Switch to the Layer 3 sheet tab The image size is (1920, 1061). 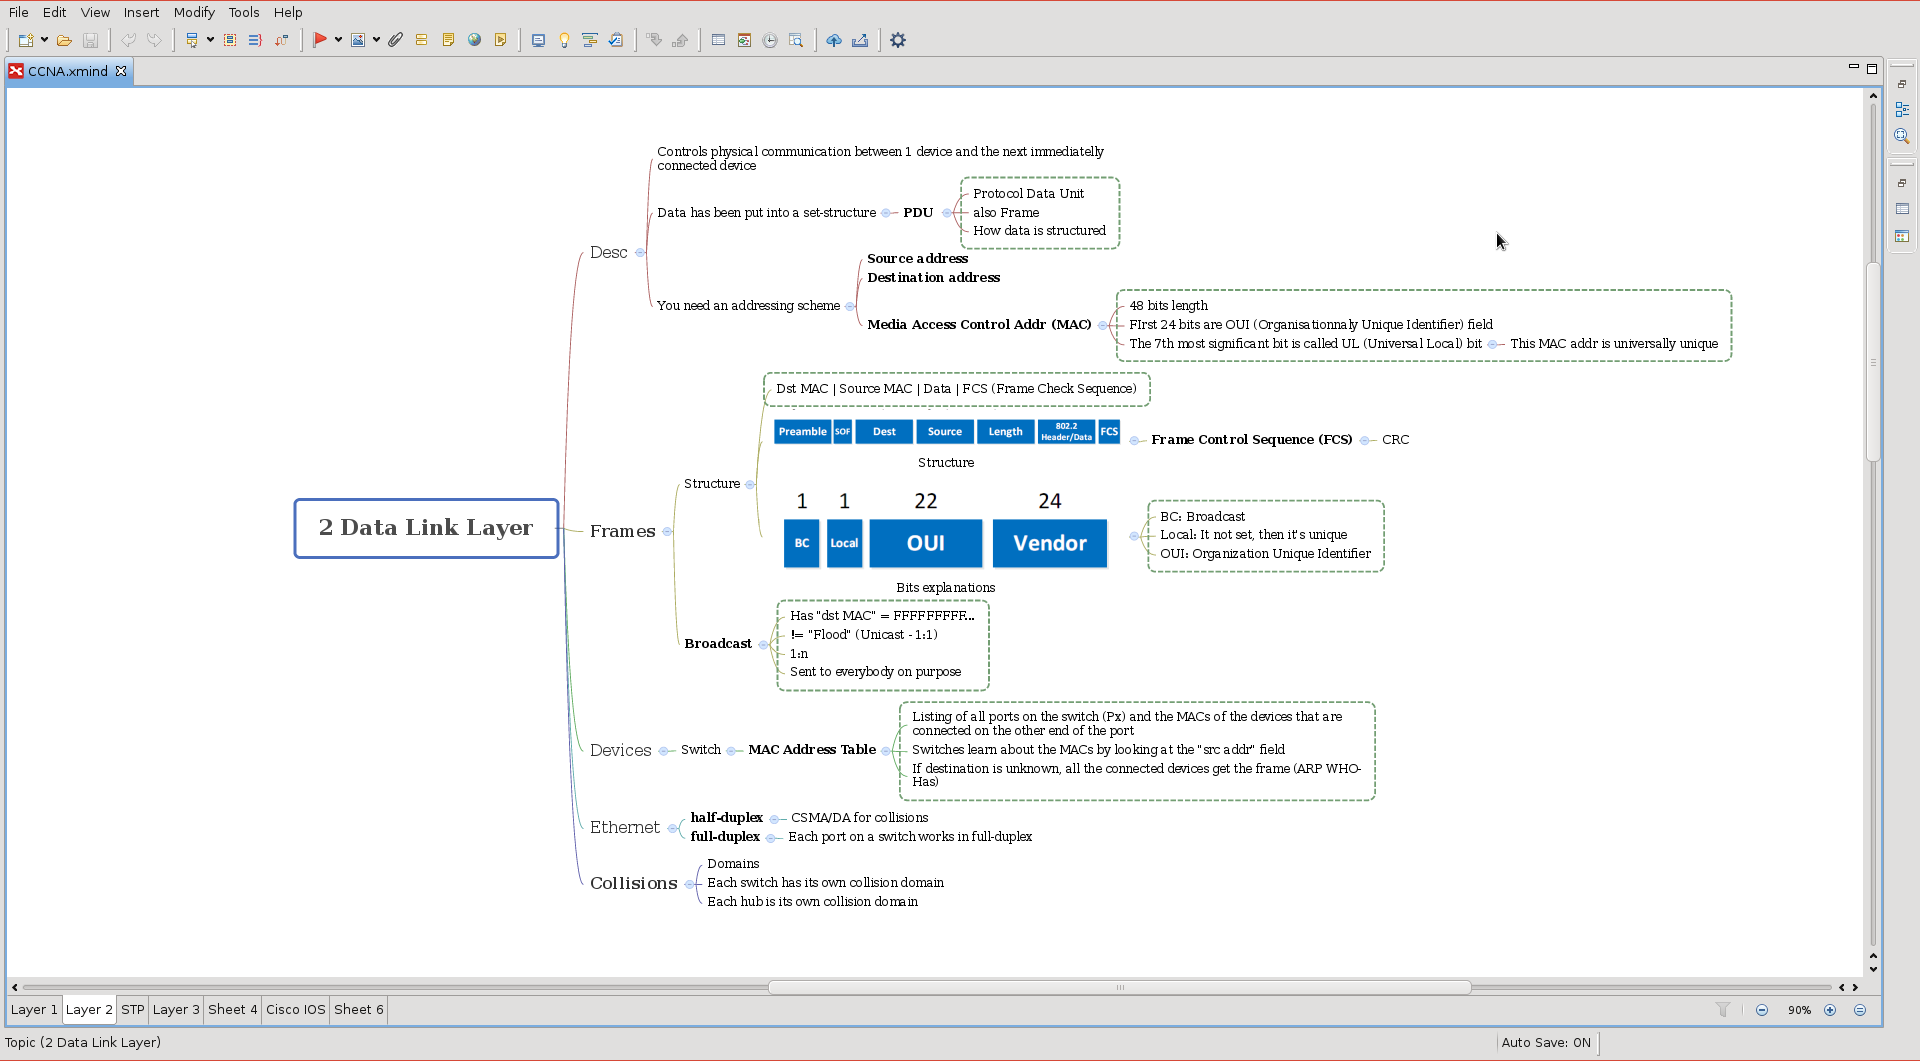(176, 1009)
